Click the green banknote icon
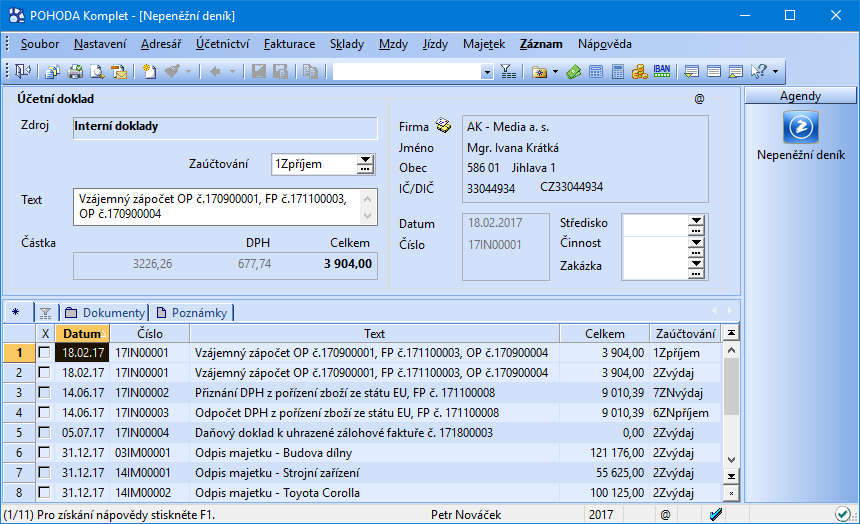 574,72
